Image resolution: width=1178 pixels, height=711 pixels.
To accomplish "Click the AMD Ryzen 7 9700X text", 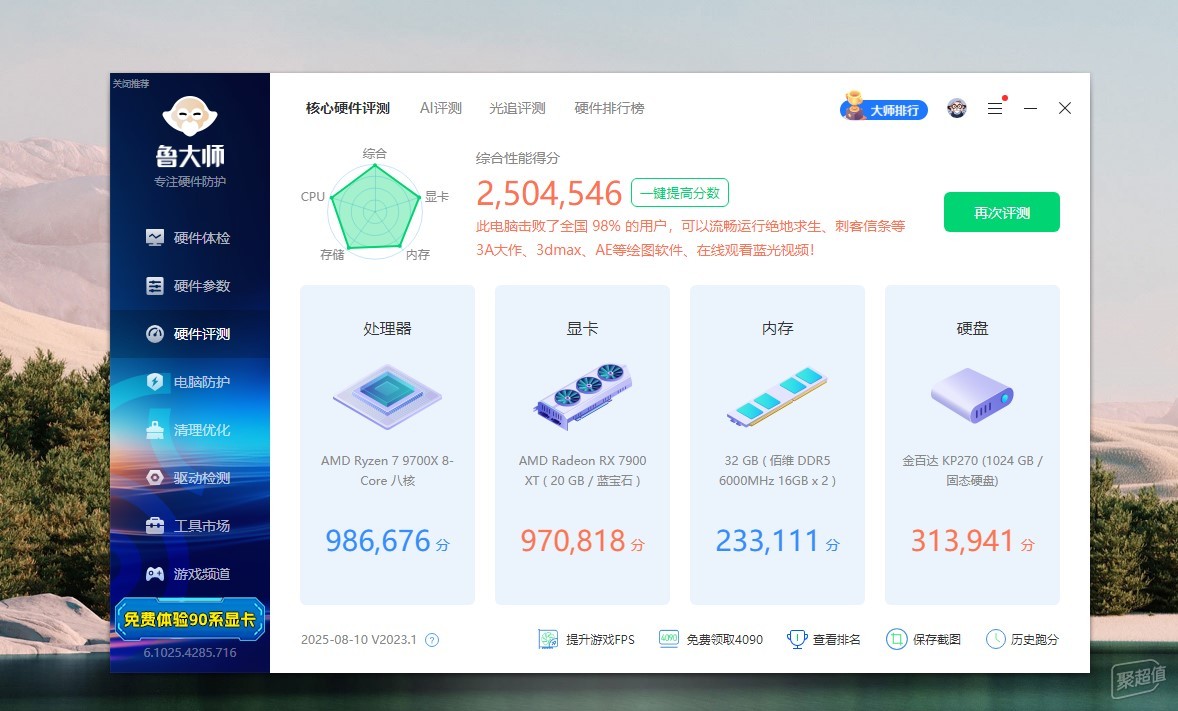I will pyautogui.click(x=387, y=470).
